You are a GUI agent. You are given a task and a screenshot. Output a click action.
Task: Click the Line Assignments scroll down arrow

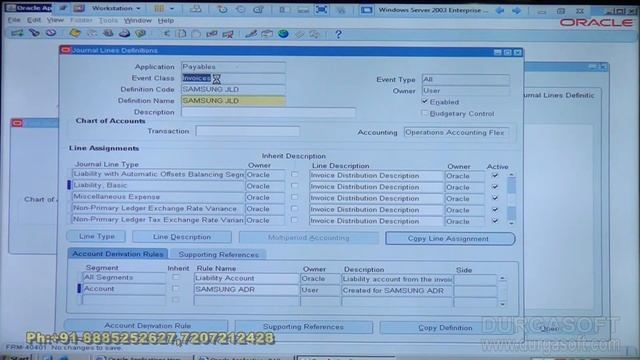pyautogui.click(x=511, y=224)
